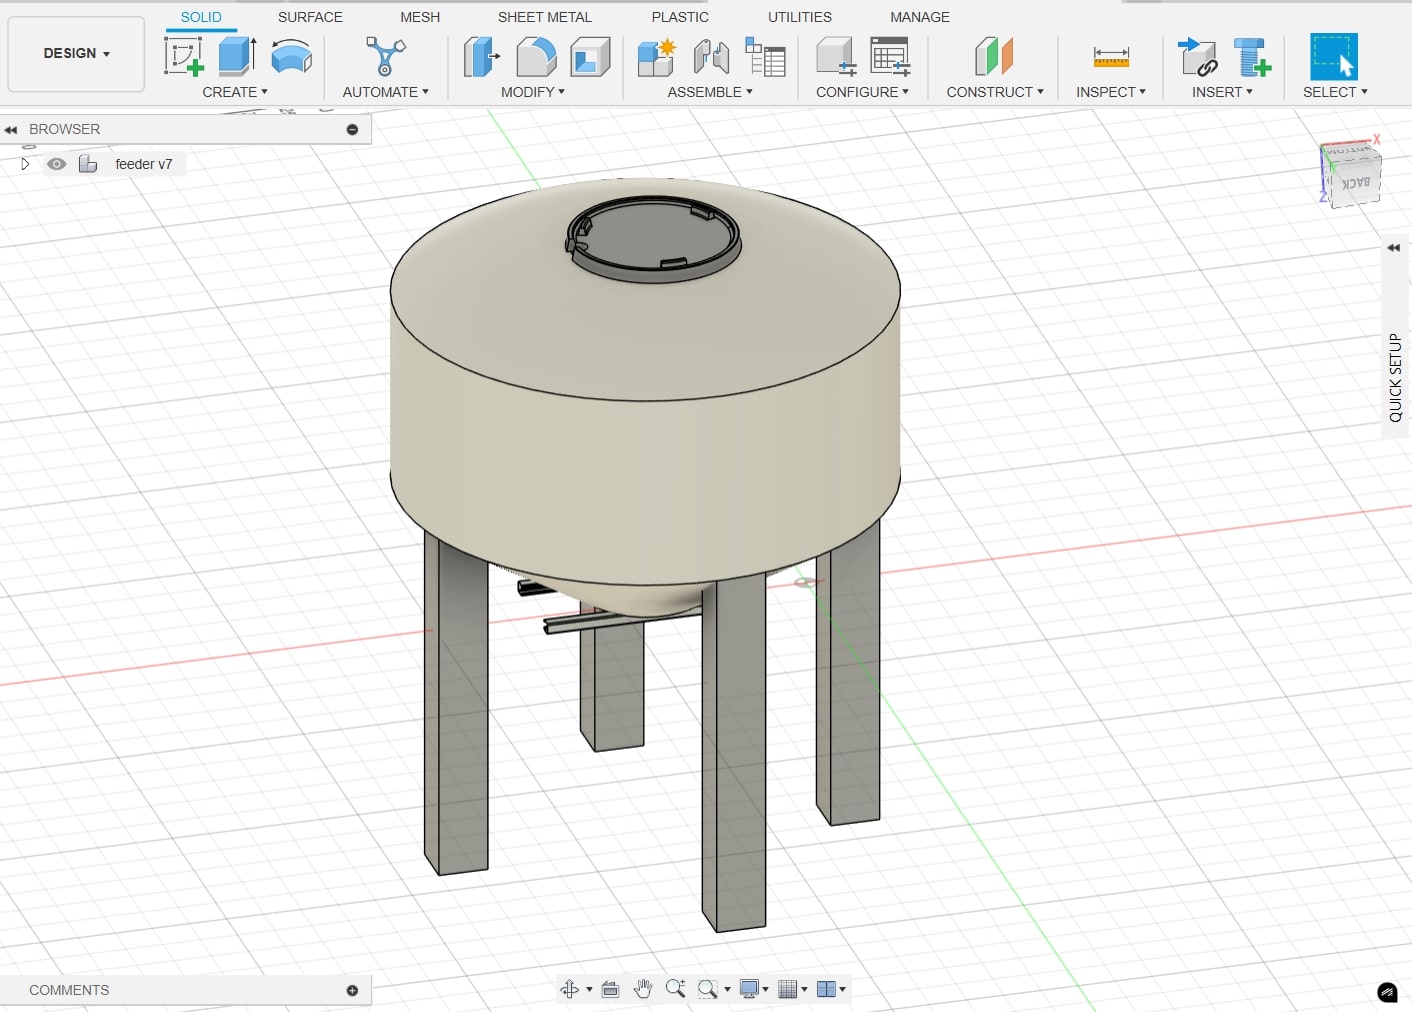Switch to the PLASTIC tab
The image size is (1412, 1012).
[x=680, y=17]
